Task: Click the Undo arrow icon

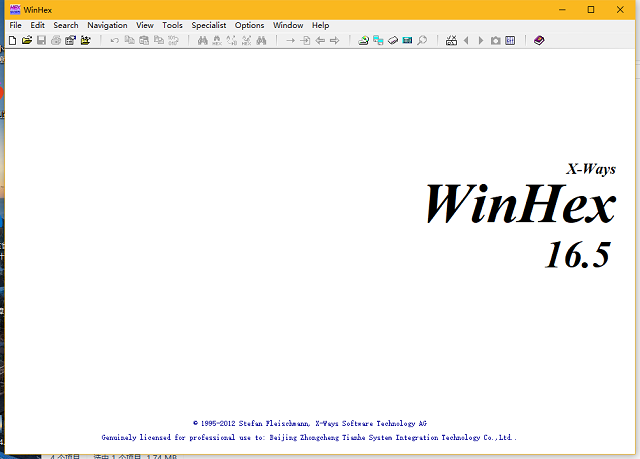Action: point(115,40)
